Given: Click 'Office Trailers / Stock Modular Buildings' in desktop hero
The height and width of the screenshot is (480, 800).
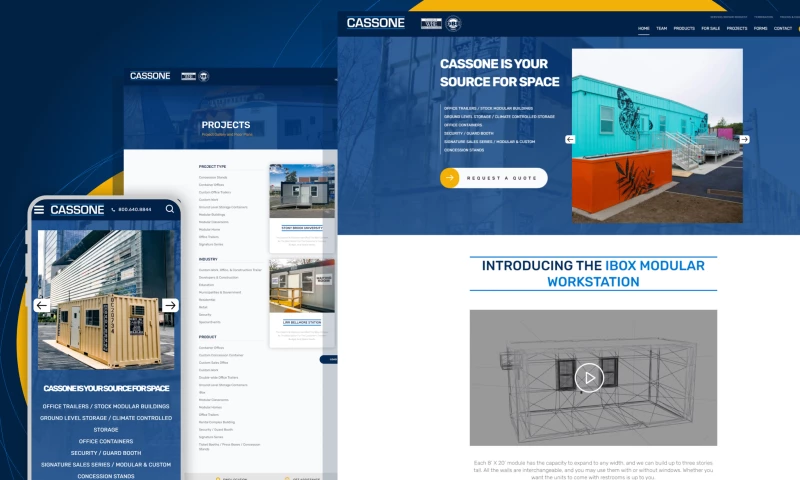Looking at the screenshot, I should click(488, 108).
